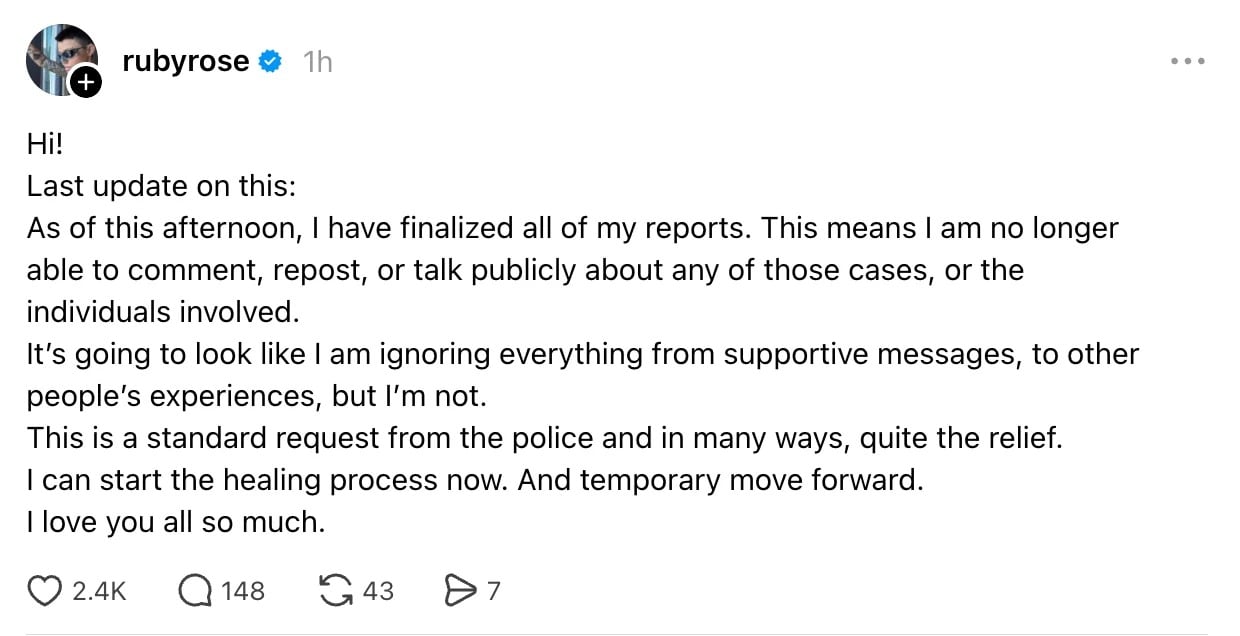This screenshot has width=1240, height=636.
Task: Open the 148 replies
Action: click(242, 591)
